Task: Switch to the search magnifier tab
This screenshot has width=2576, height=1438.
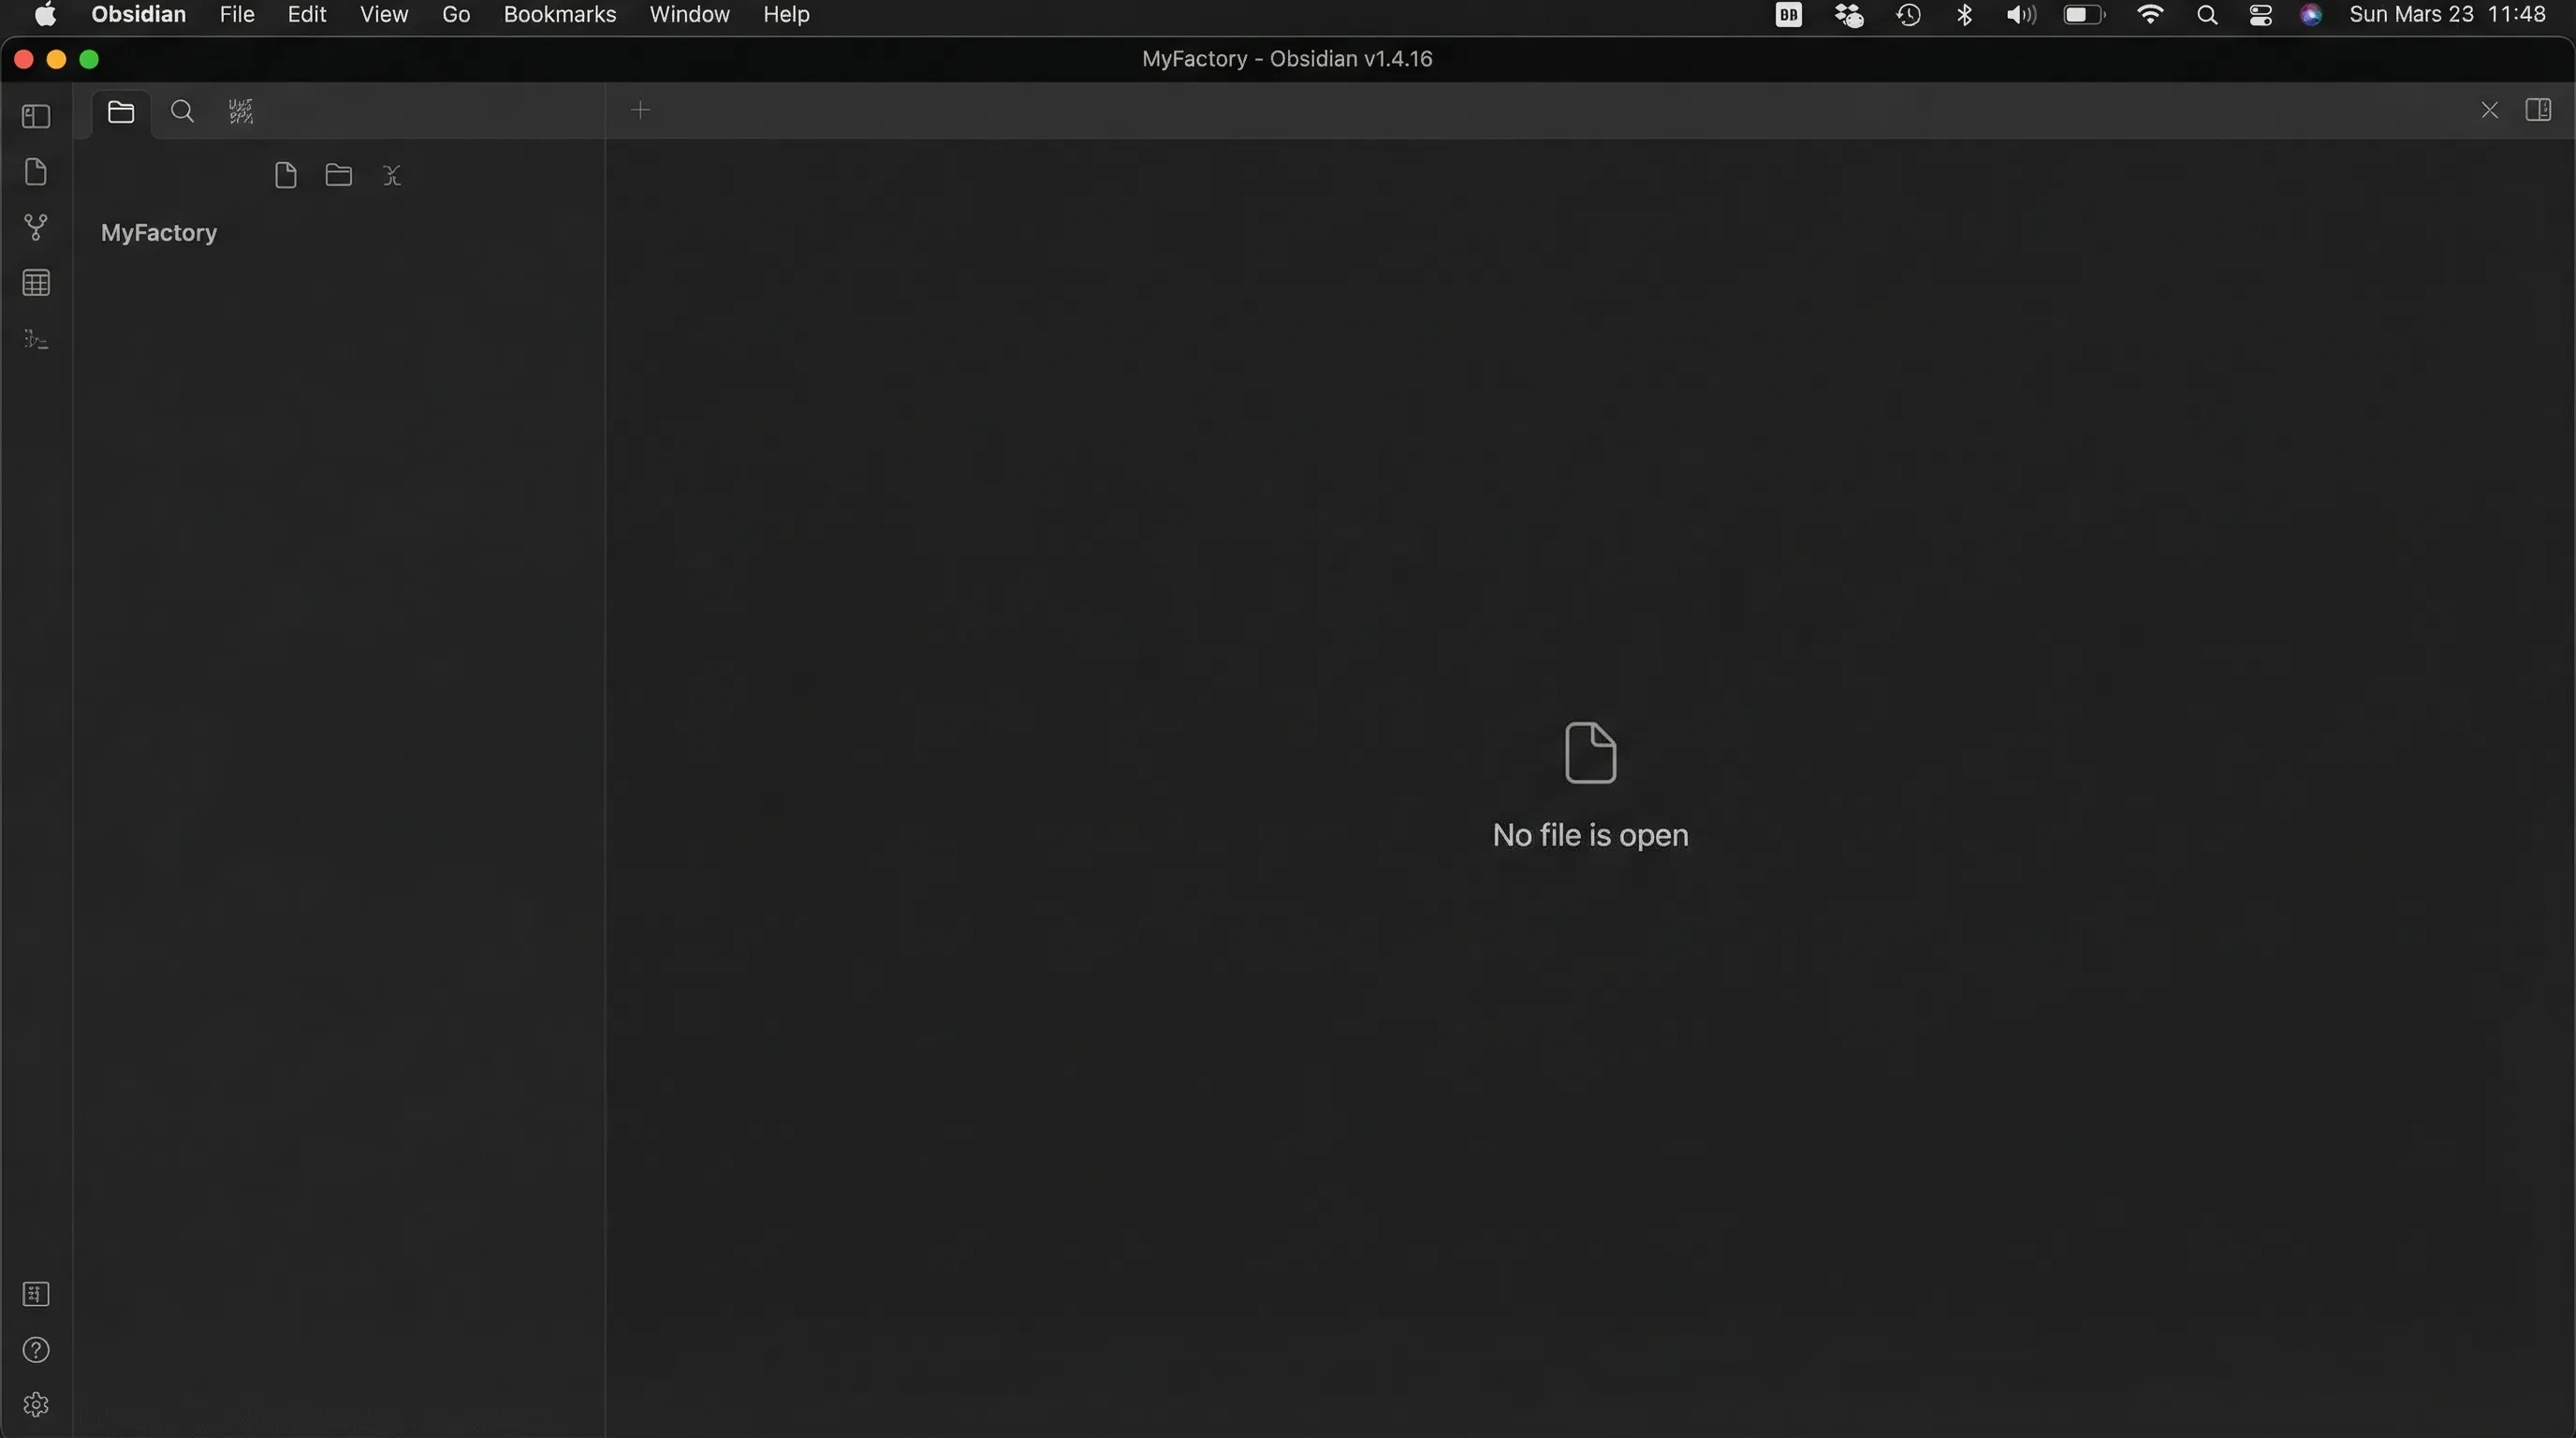Action: point(182,111)
